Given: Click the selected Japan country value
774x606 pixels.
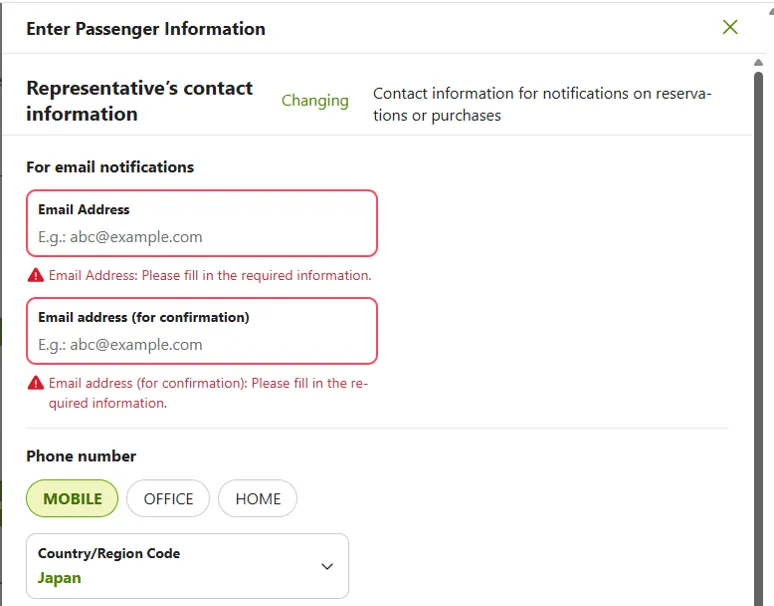Looking at the screenshot, I should click(60, 578).
